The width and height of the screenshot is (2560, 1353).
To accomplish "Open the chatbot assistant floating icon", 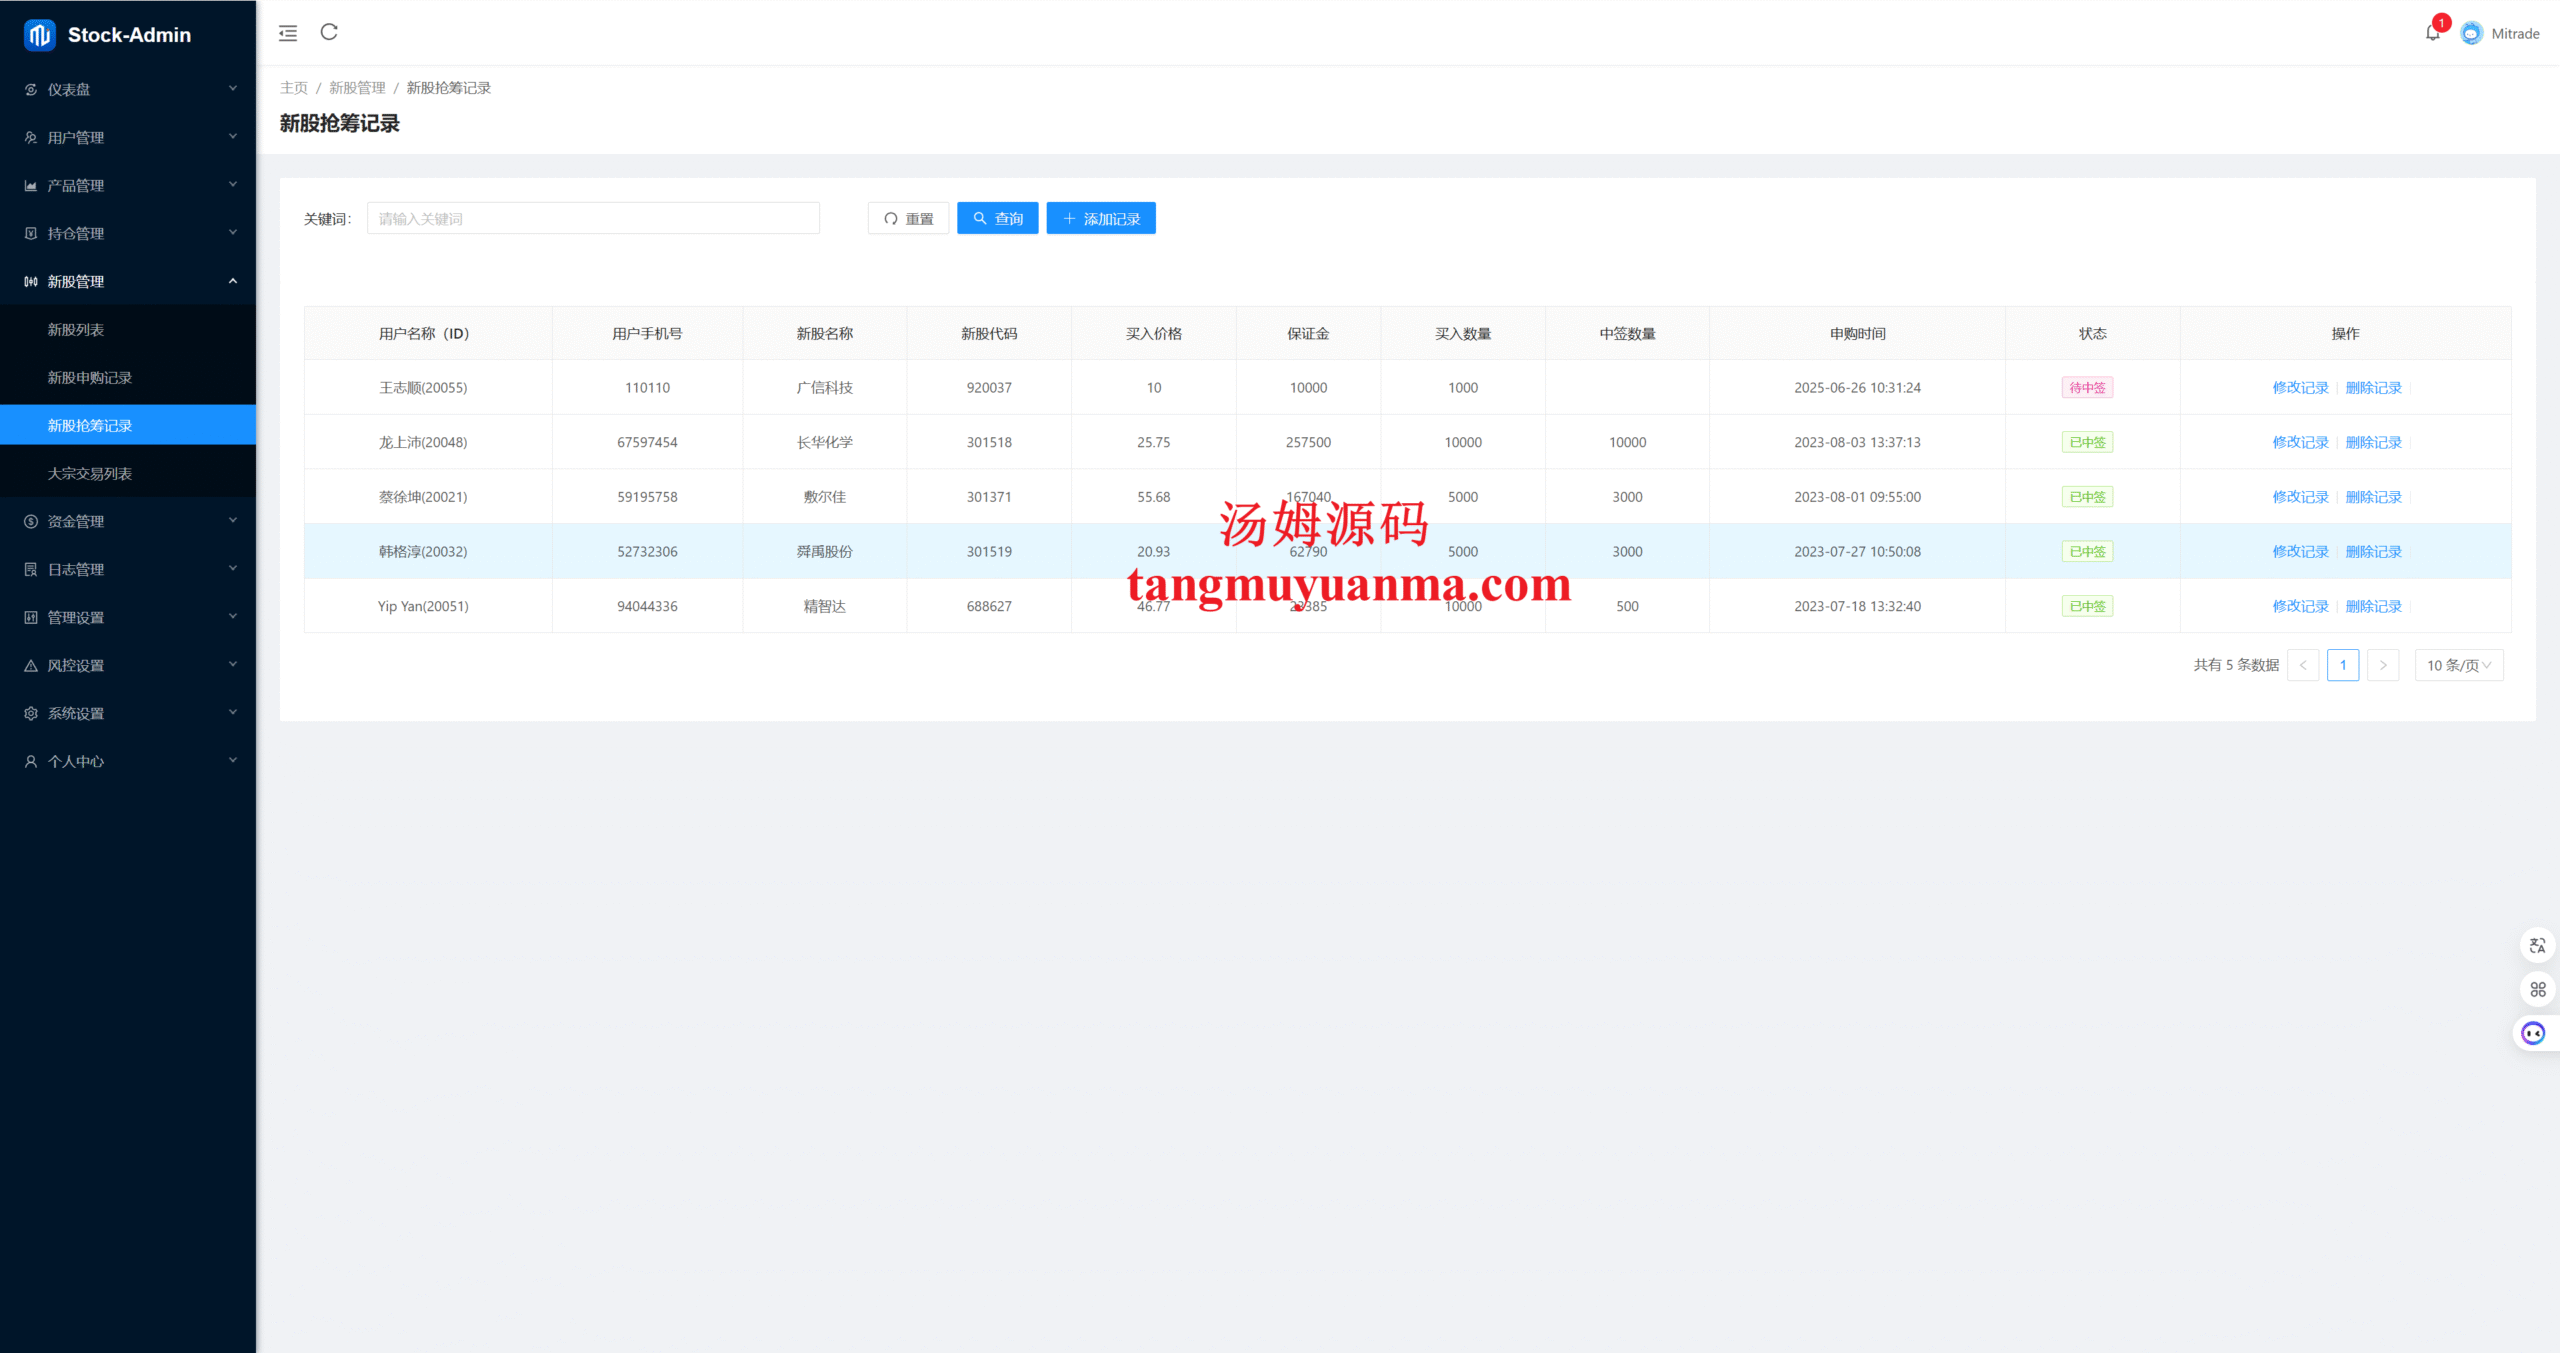I will click(2533, 1033).
